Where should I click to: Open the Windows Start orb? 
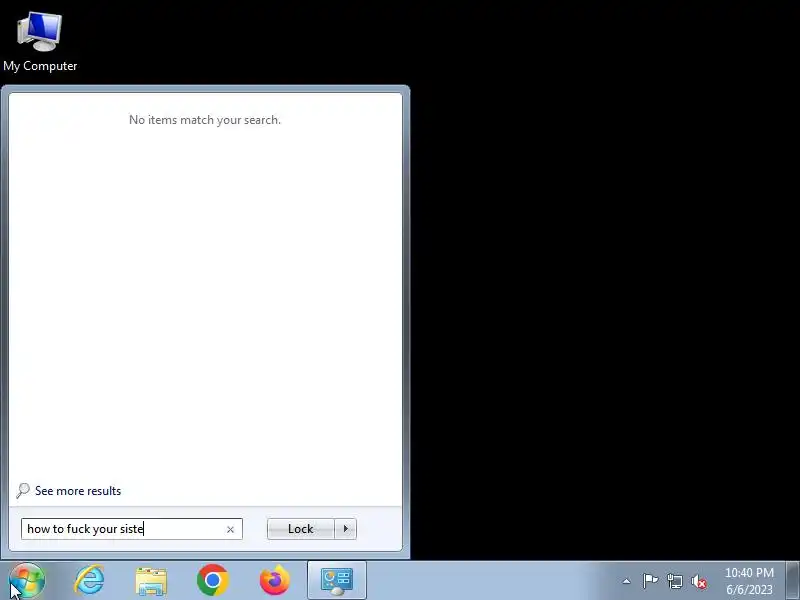pyautogui.click(x=27, y=581)
